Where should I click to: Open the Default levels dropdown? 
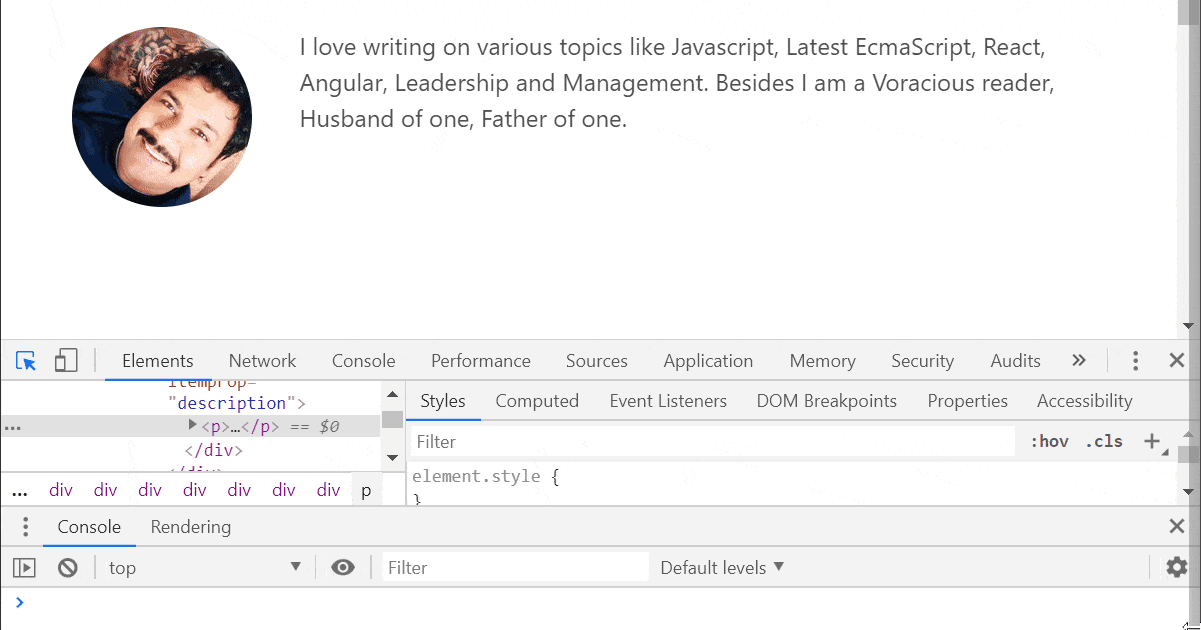click(x=722, y=568)
